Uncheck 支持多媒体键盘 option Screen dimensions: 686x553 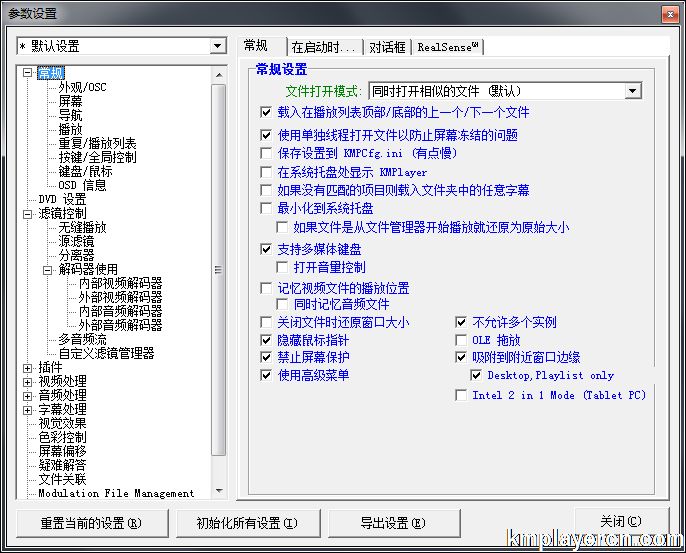click(266, 248)
